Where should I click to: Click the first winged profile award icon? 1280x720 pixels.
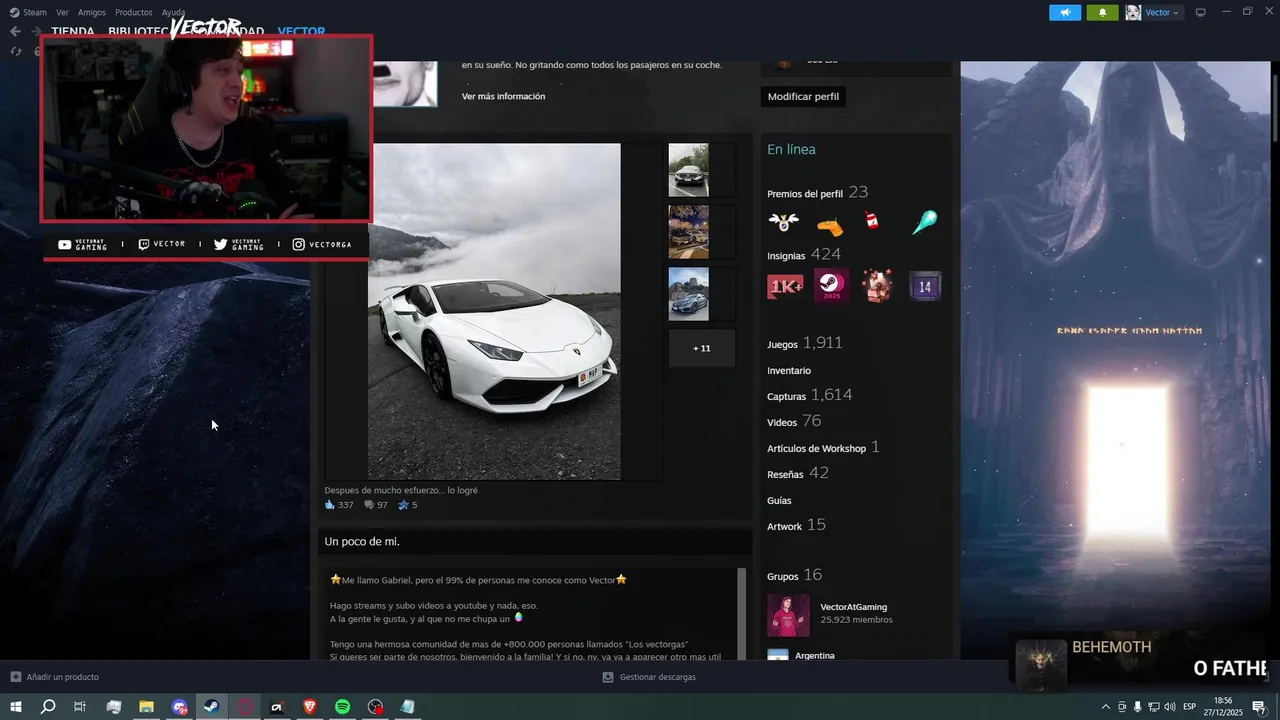point(783,222)
